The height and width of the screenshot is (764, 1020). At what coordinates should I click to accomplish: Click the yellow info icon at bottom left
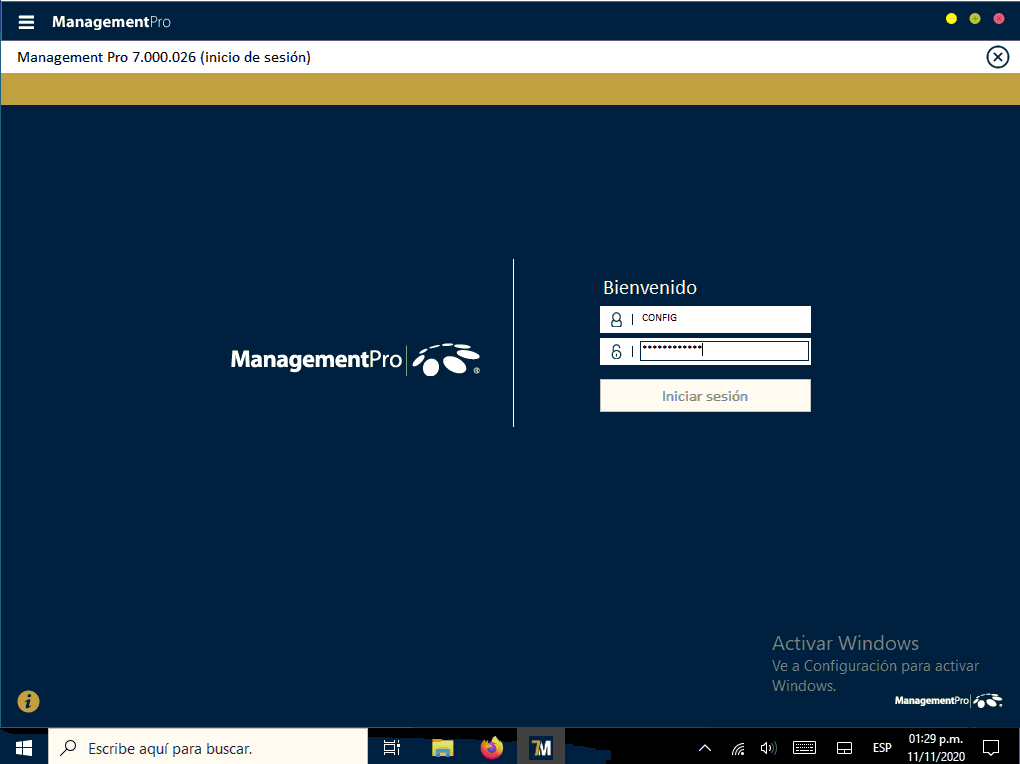pos(28,702)
